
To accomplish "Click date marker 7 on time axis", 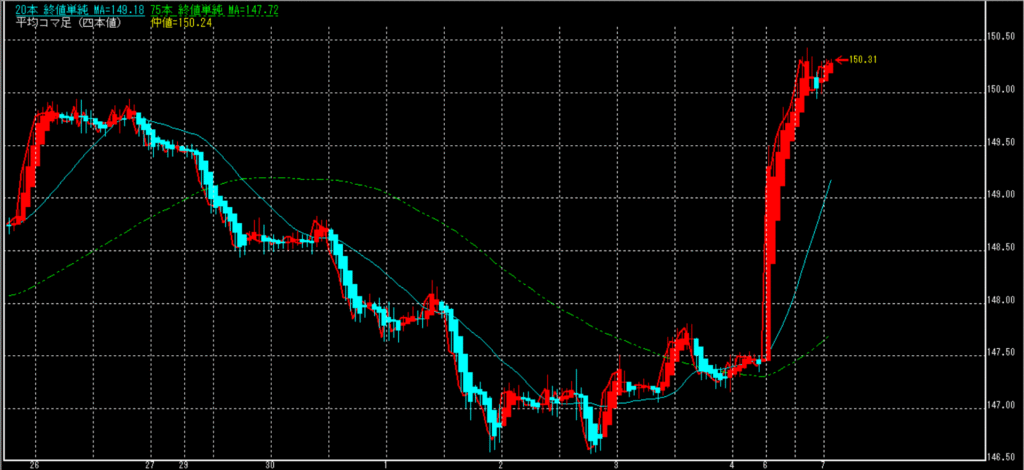I will [822, 465].
